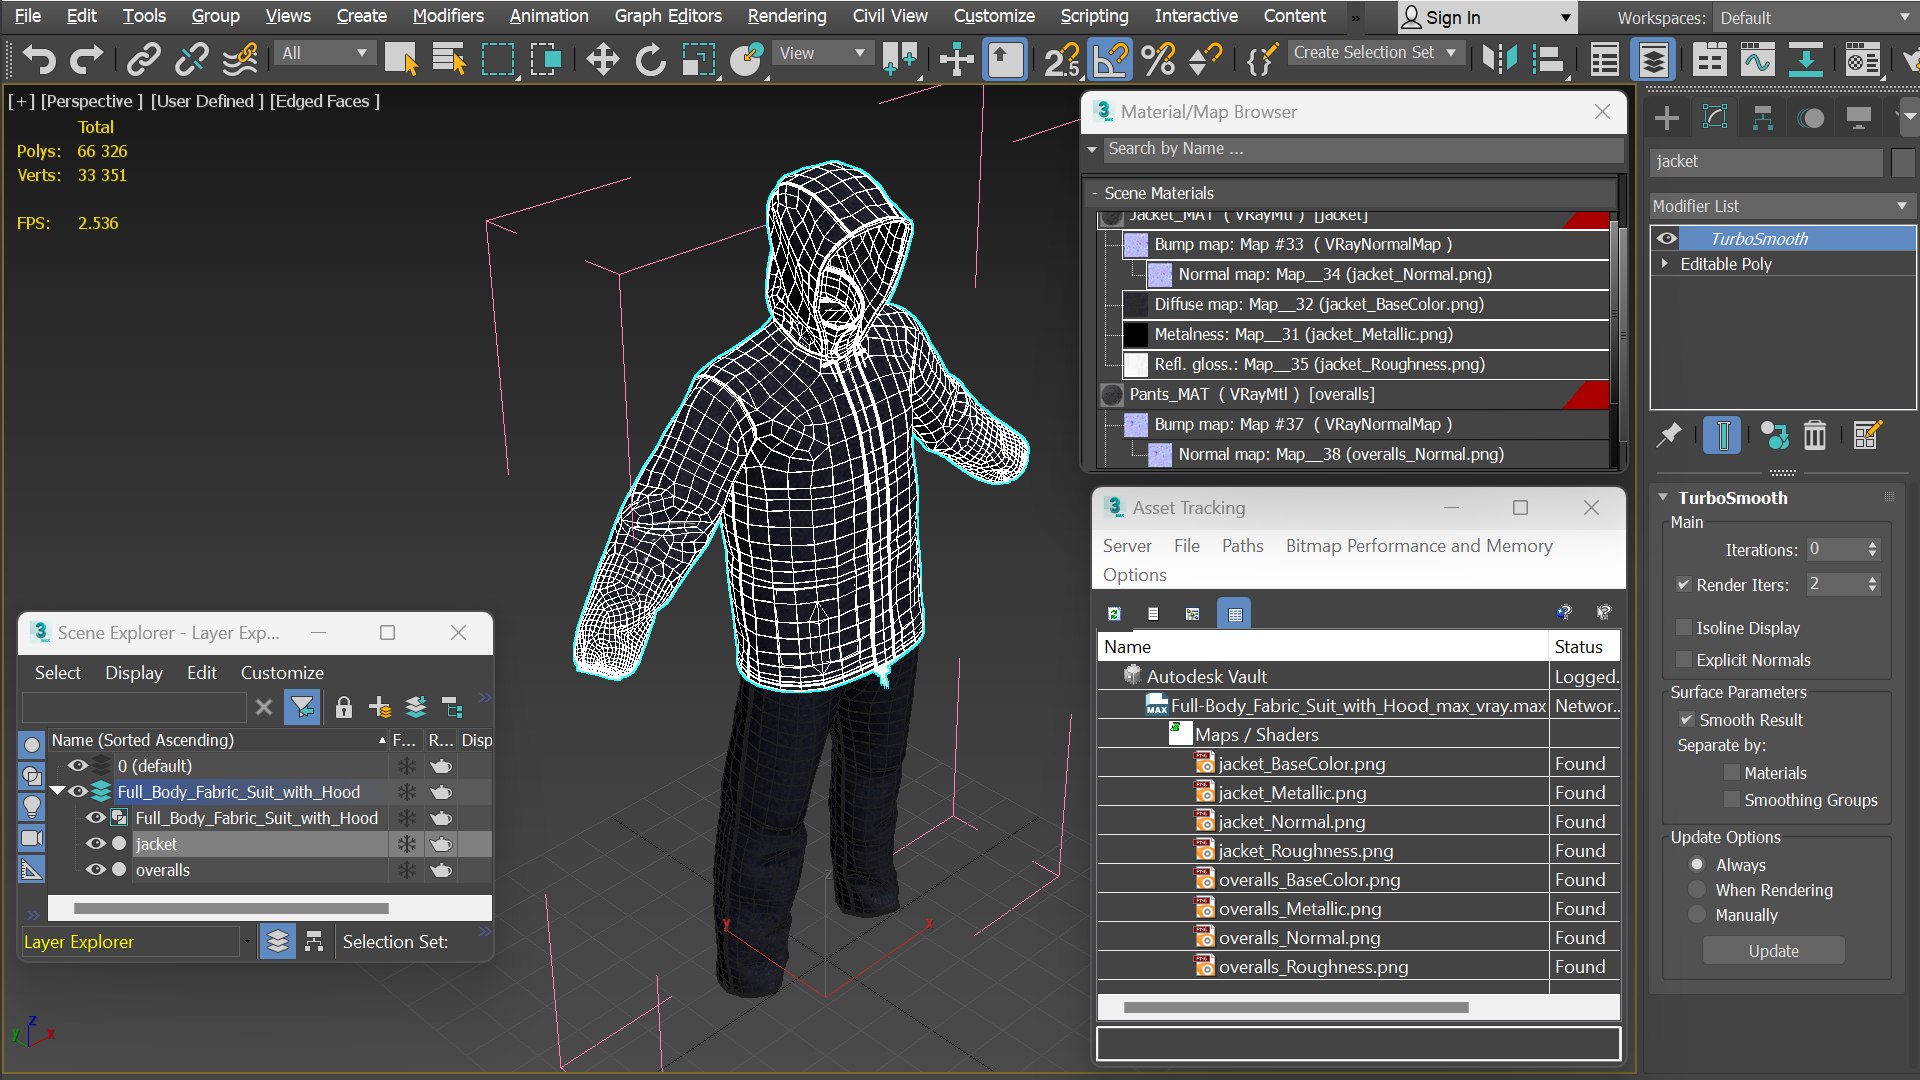Click the Mirror tool icon
The width and height of the screenshot is (1920, 1080).
point(1499,59)
